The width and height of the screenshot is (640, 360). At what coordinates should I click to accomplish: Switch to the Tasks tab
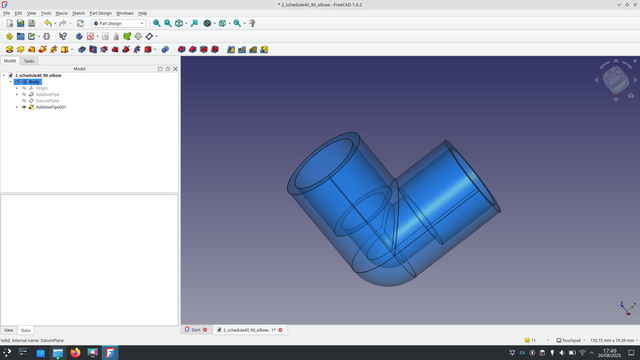[29, 61]
